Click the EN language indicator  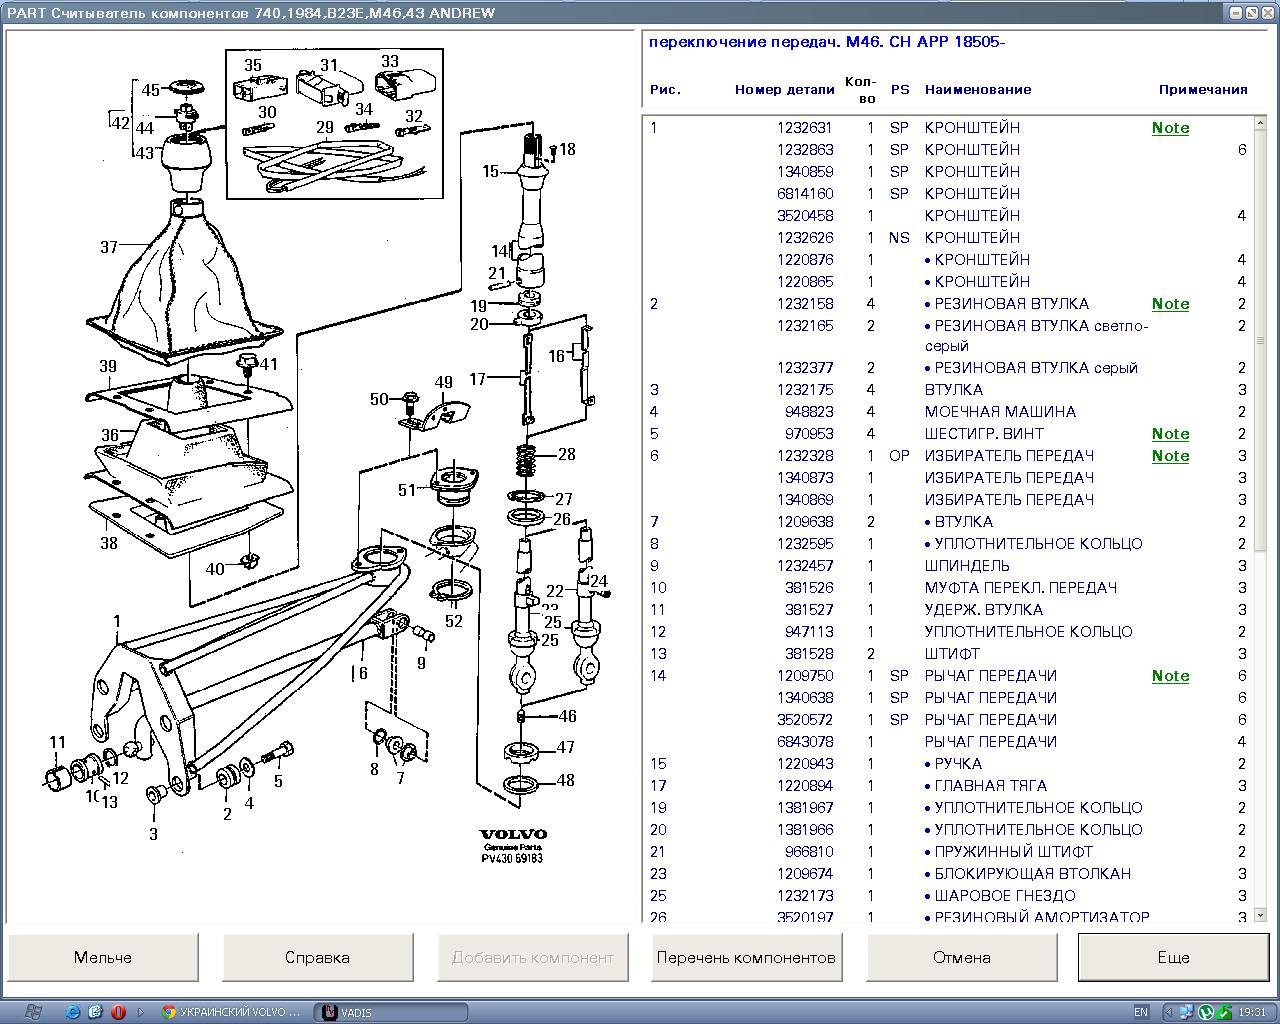pos(1142,1012)
